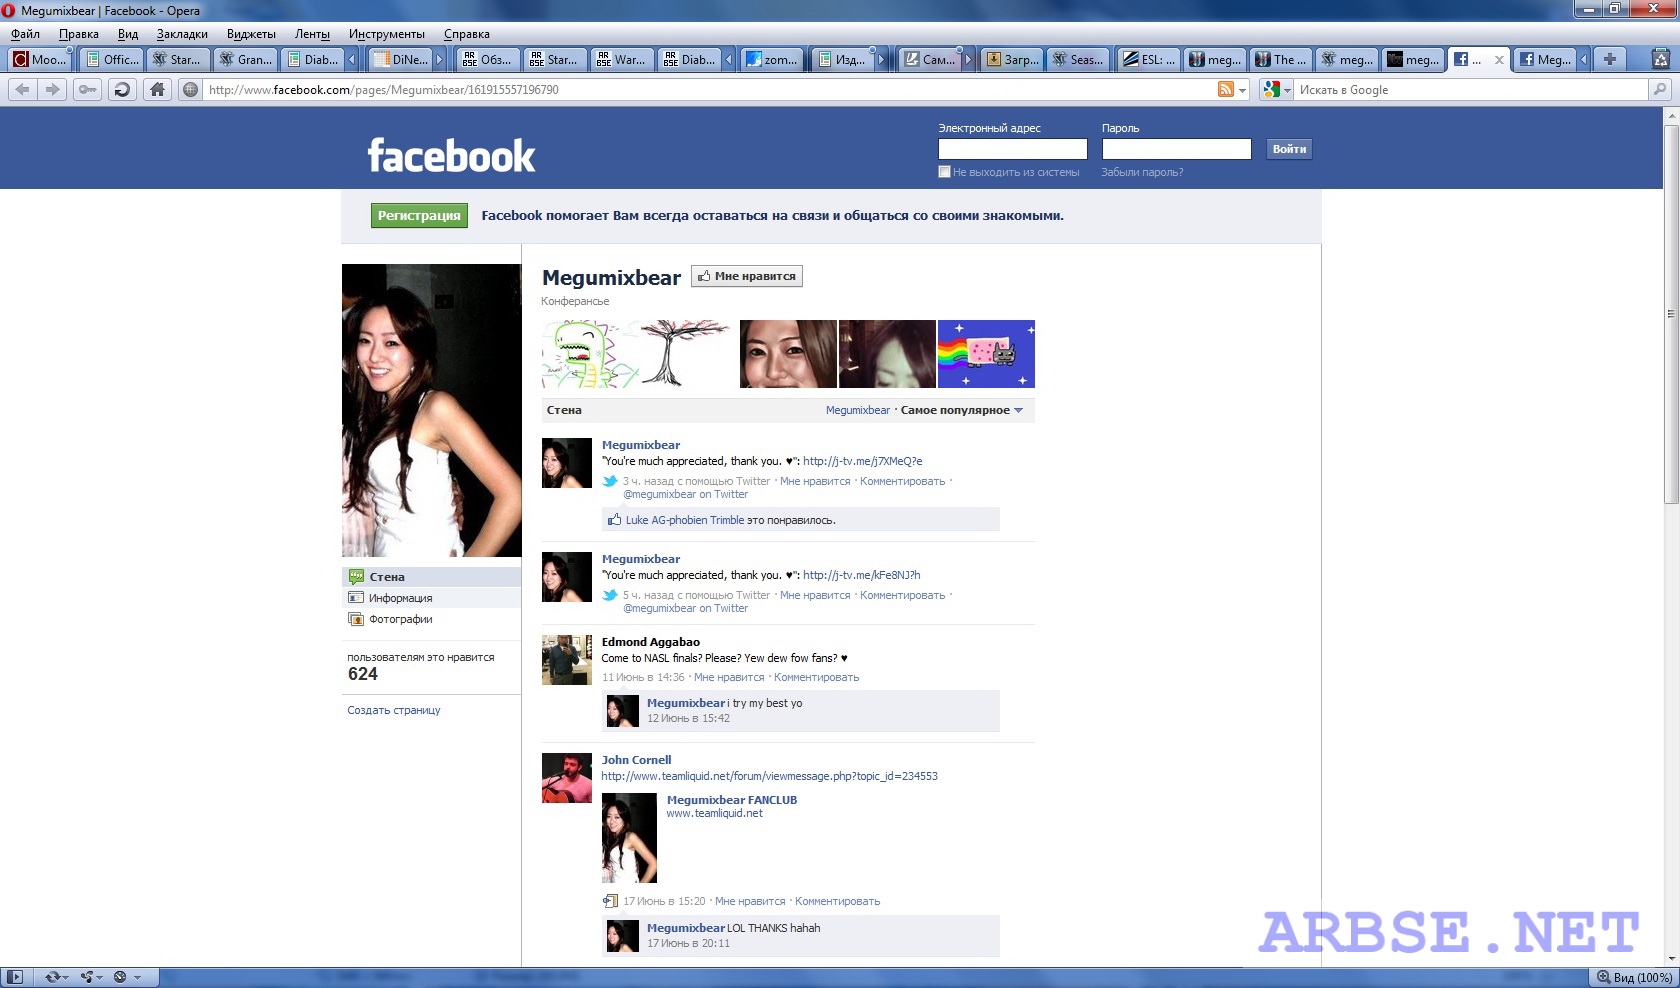Click the Twitter bird icon on 5 ч. post
The width and height of the screenshot is (1680, 988).
tap(610, 595)
